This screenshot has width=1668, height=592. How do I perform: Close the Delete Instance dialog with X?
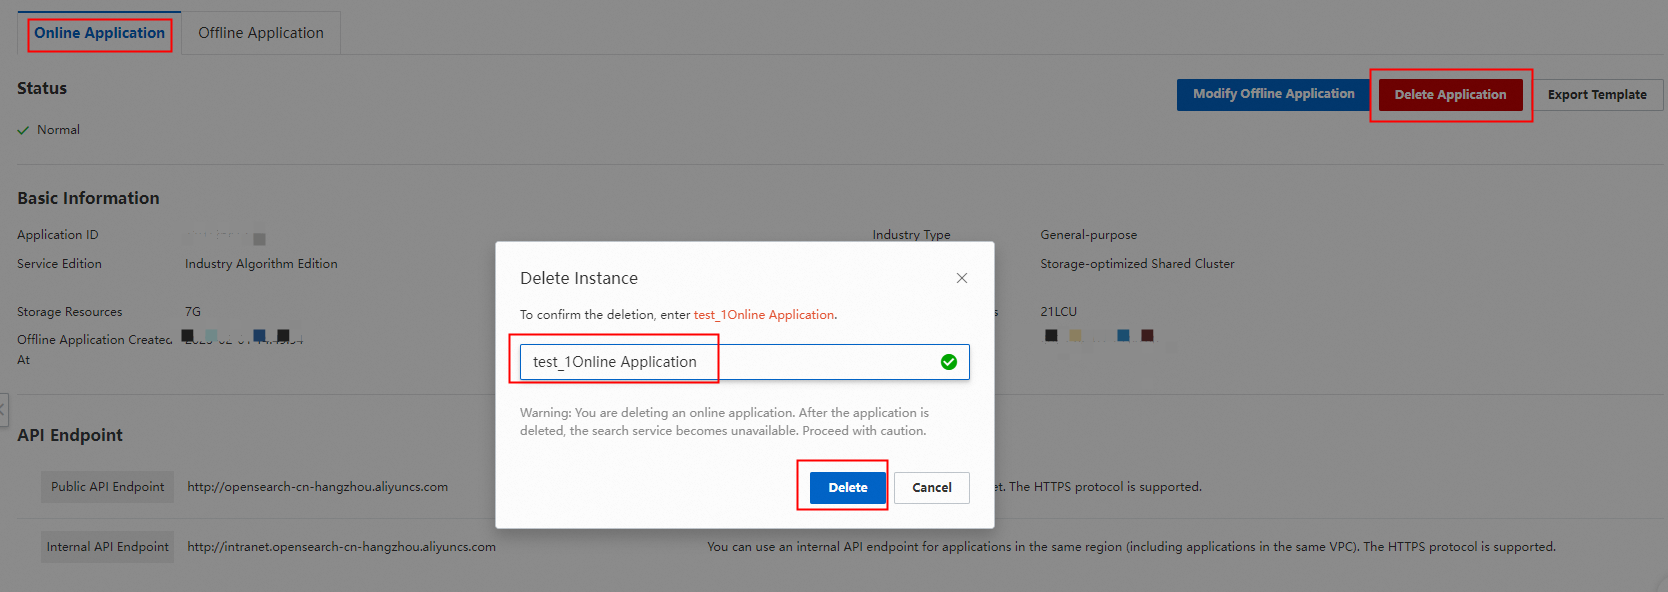pos(962,278)
